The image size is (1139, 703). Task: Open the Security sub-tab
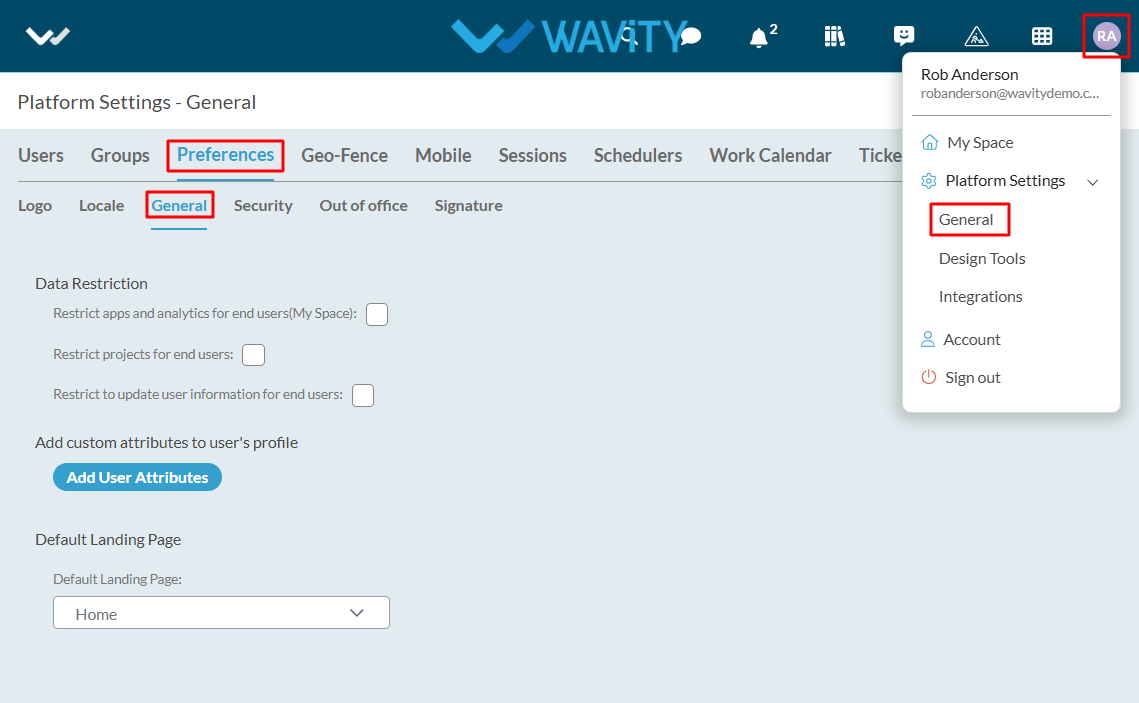(263, 206)
